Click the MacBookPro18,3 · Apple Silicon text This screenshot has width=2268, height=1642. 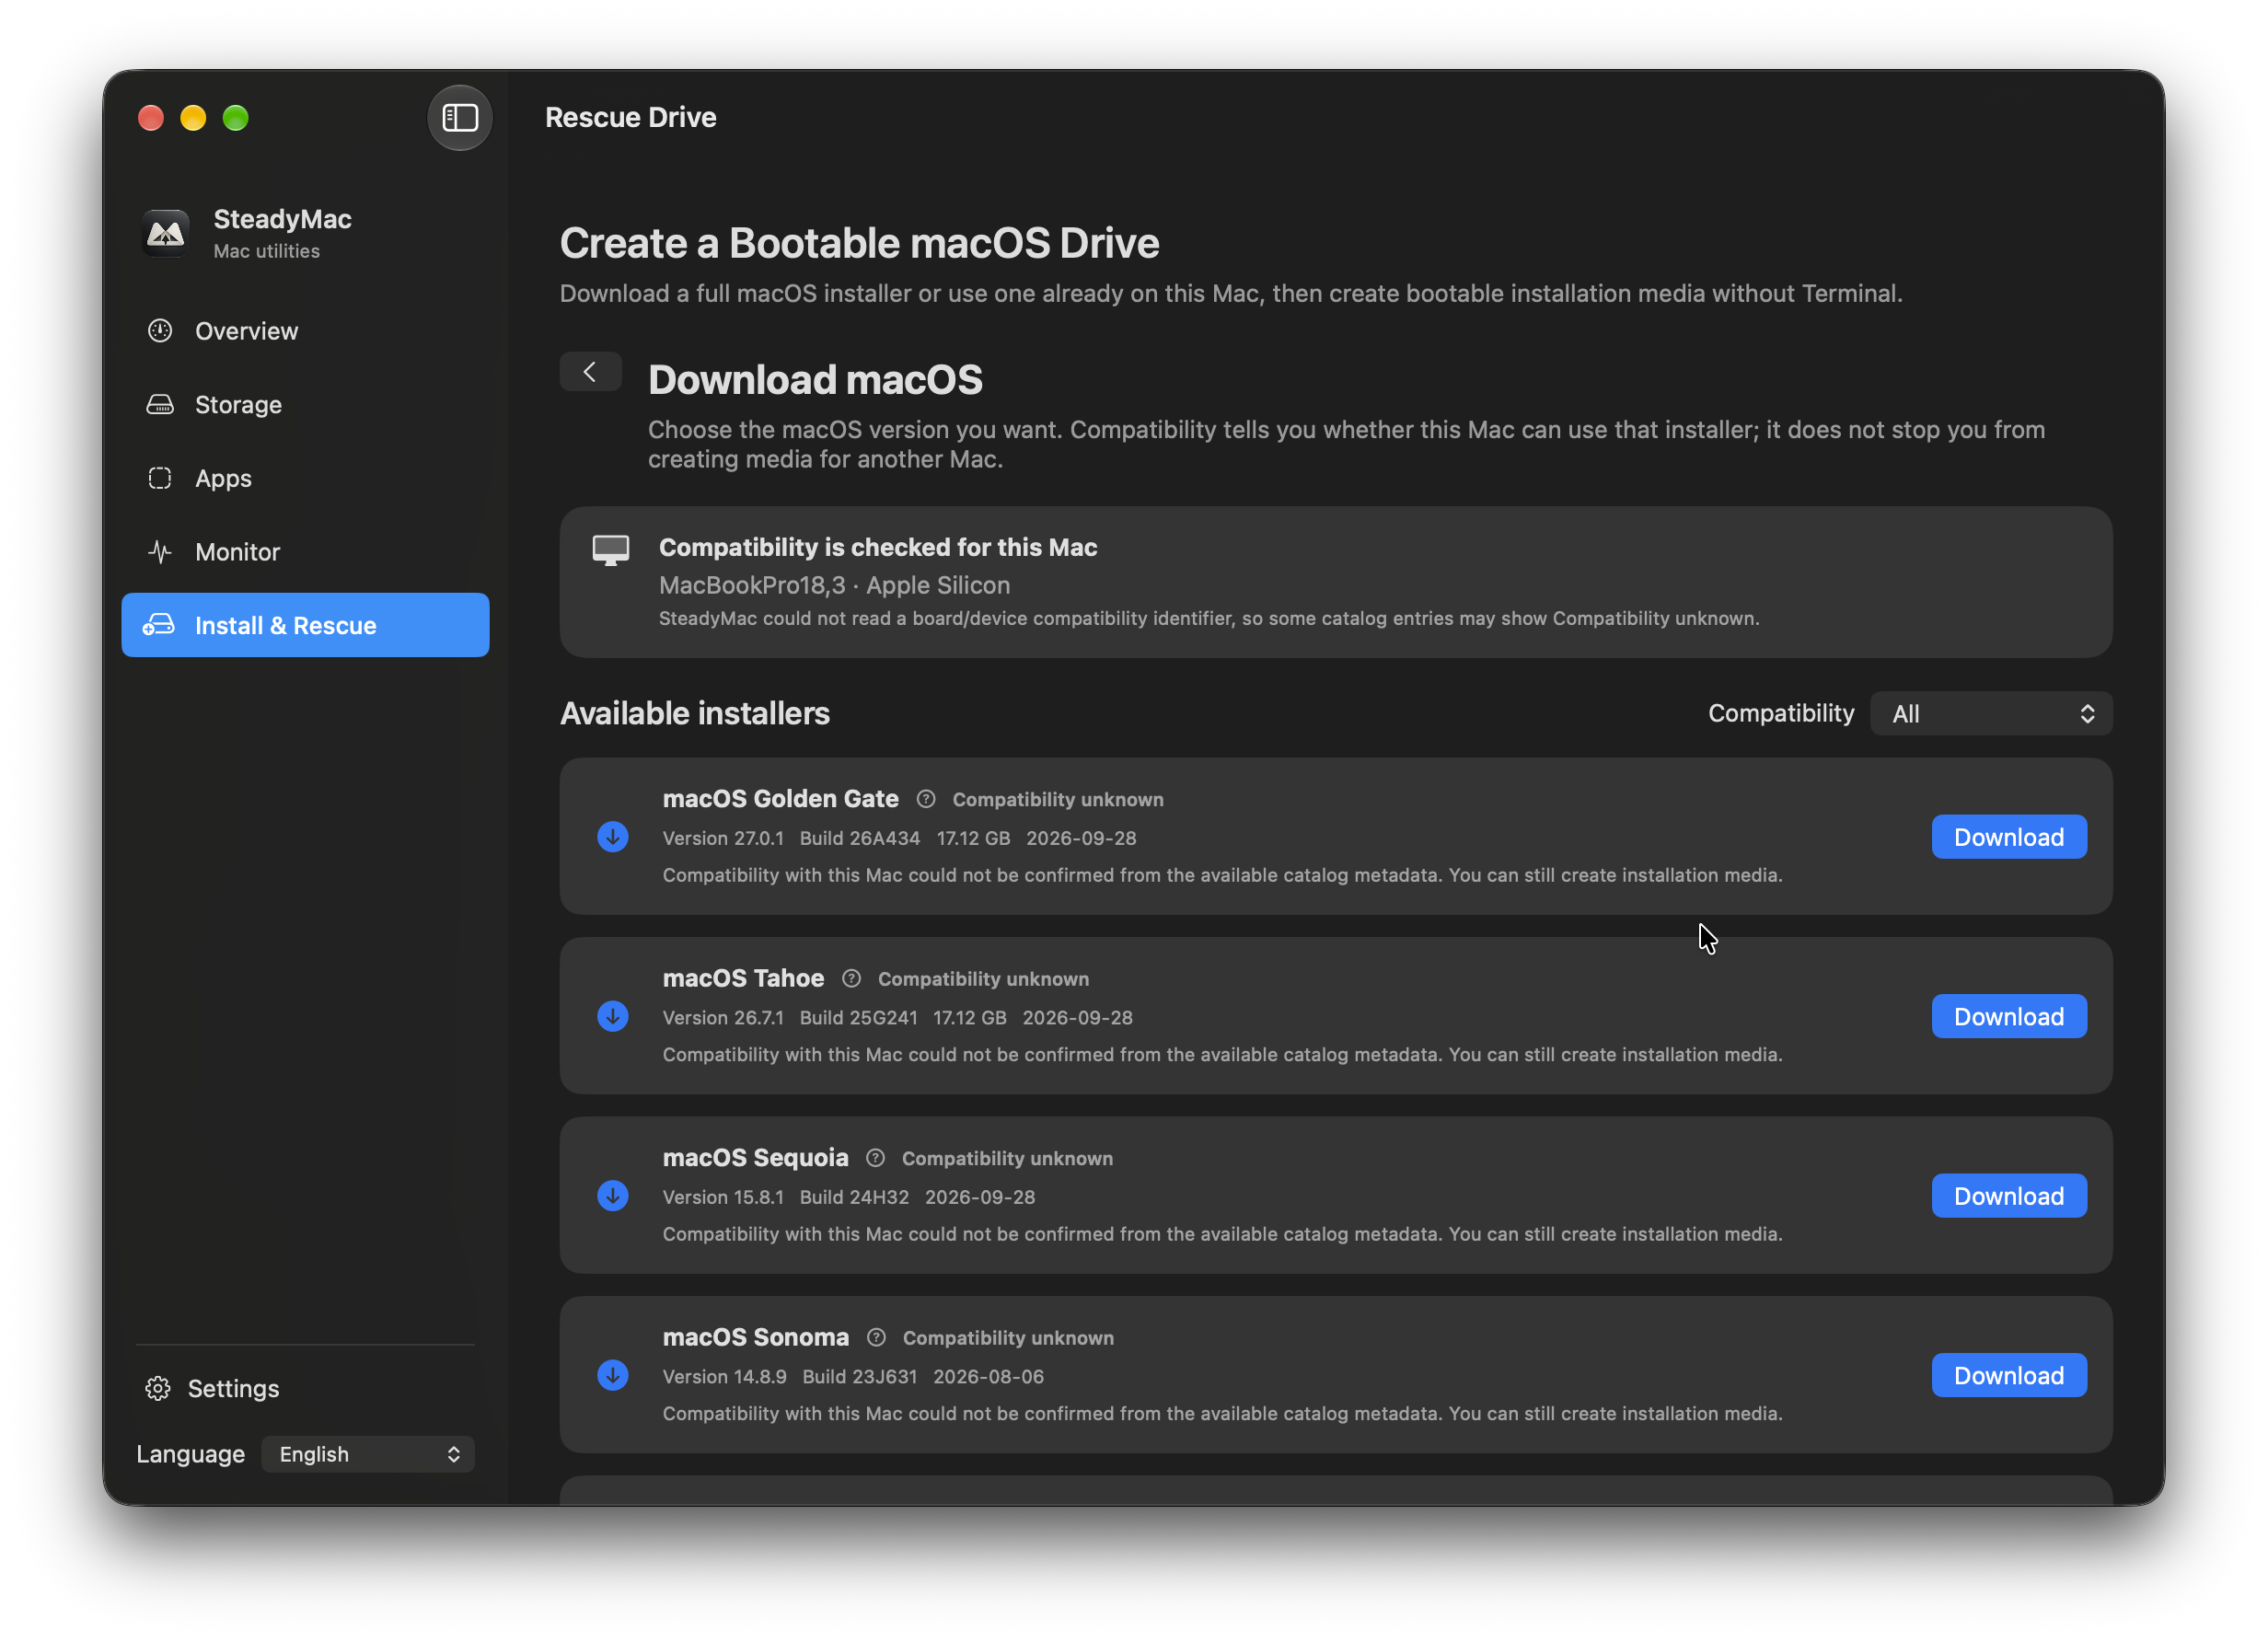pos(835,586)
